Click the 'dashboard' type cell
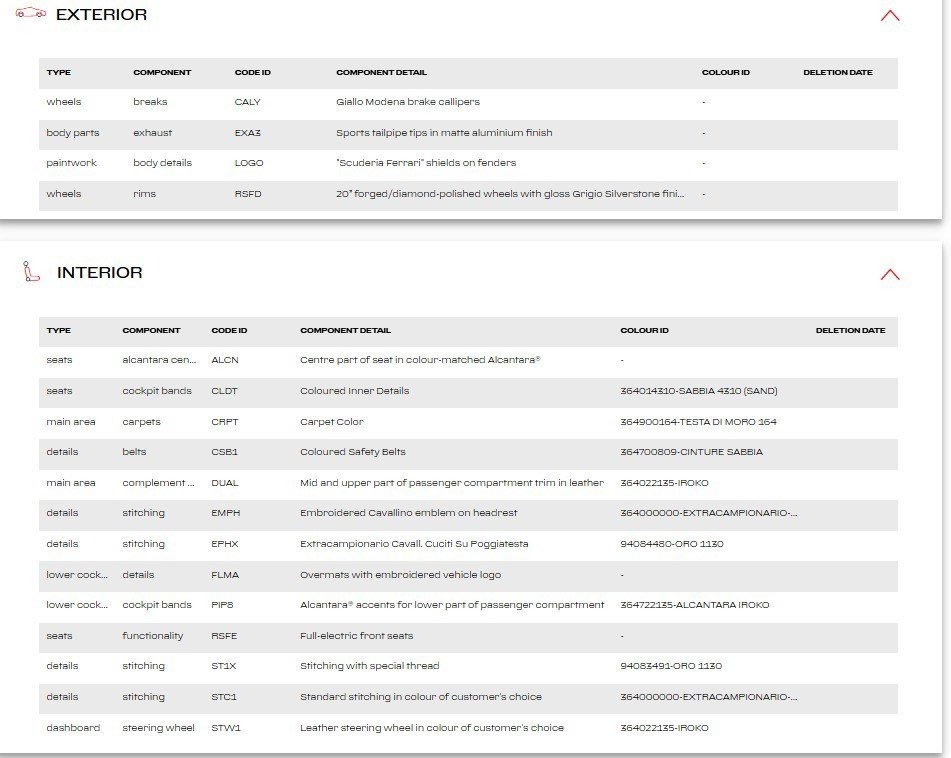This screenshot has width=951, height=758. [73, 728]
